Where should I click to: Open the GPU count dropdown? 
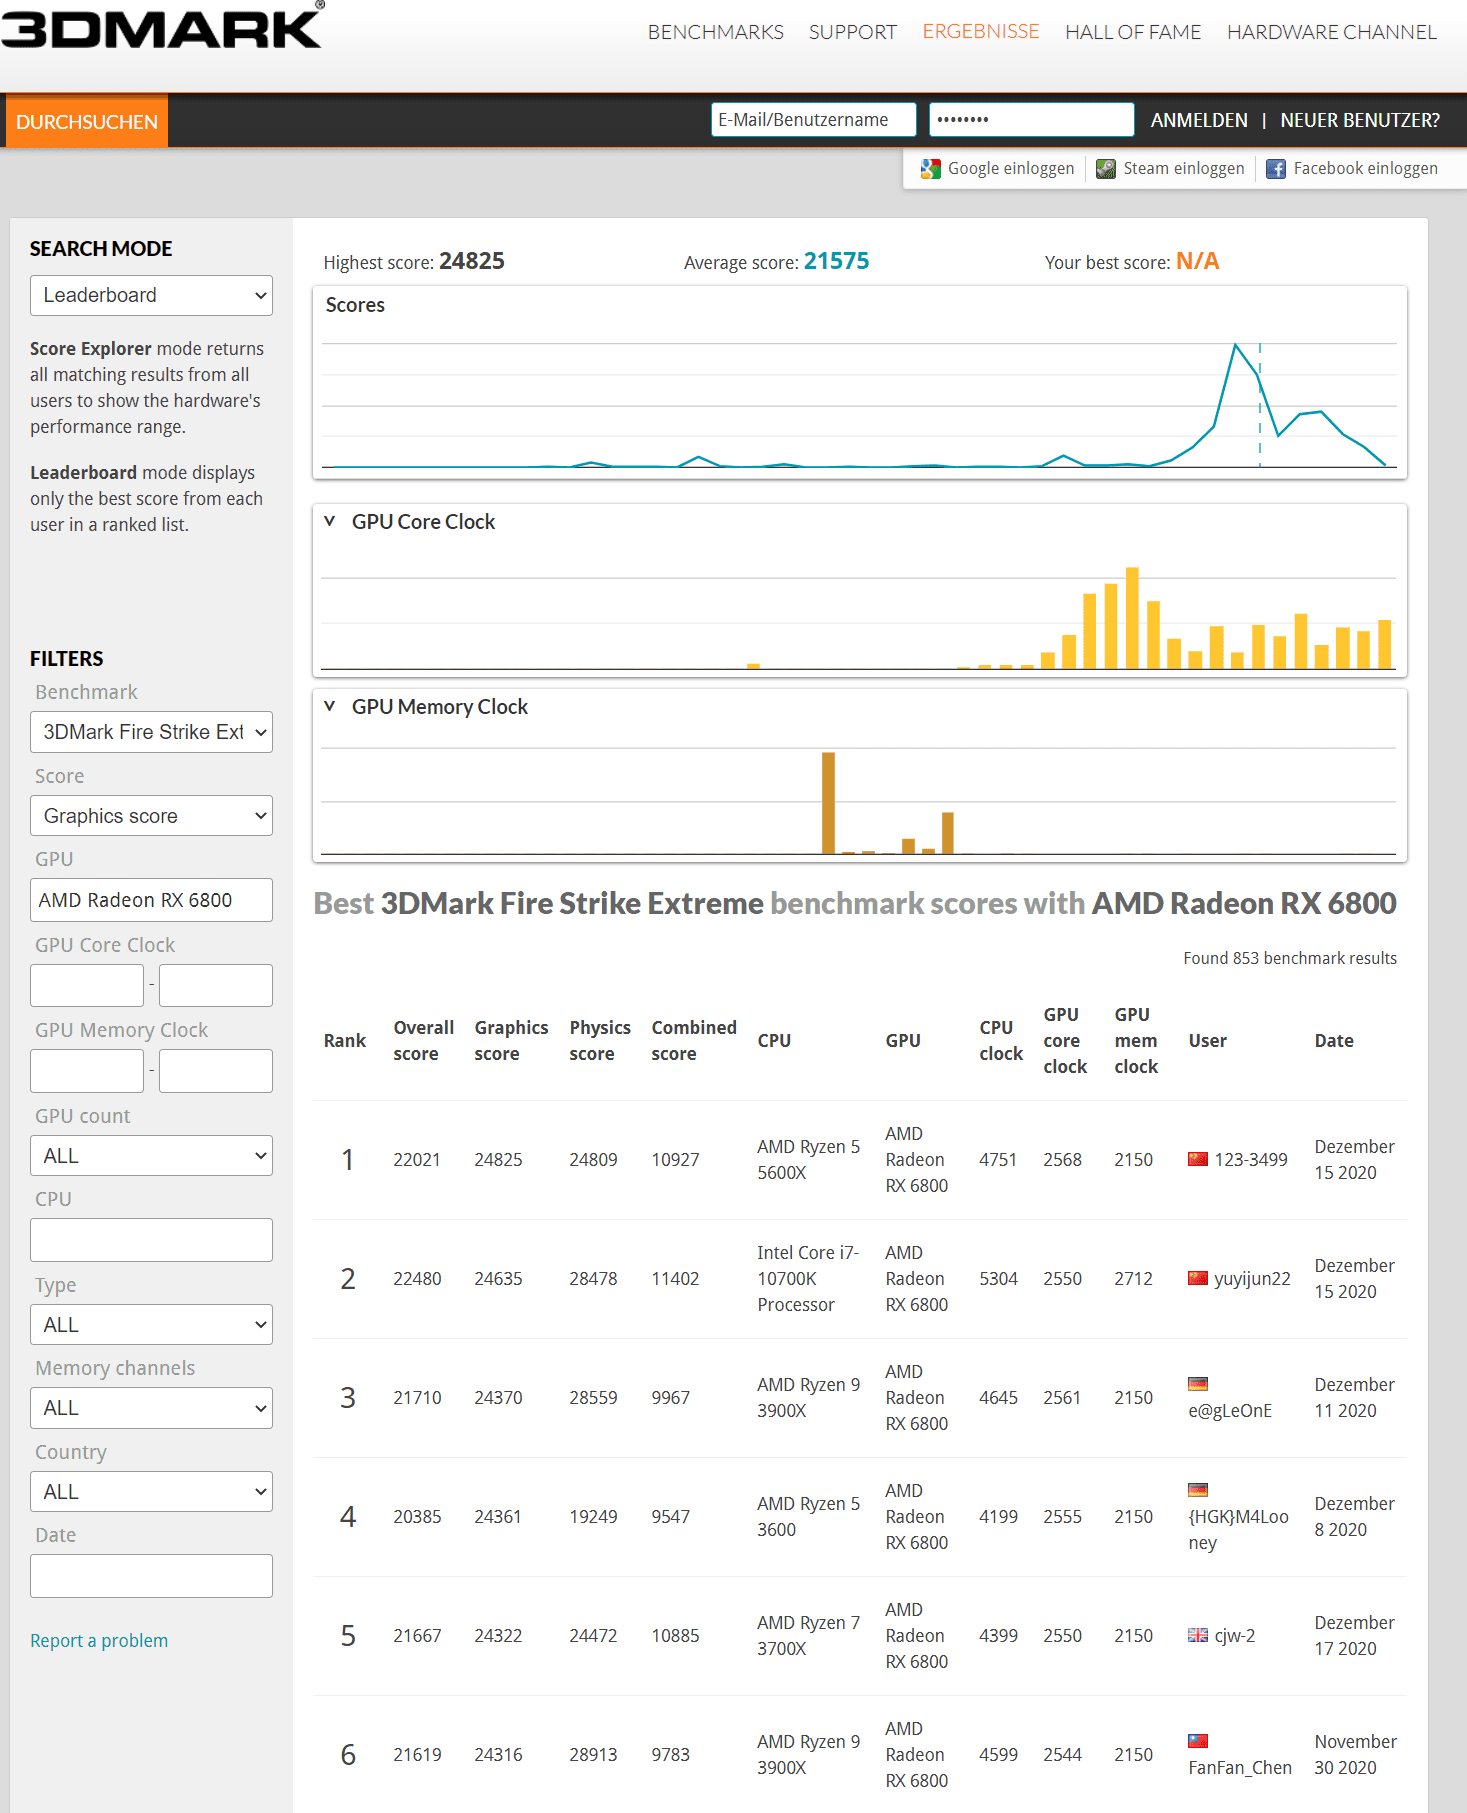(x=151, y=1156)
